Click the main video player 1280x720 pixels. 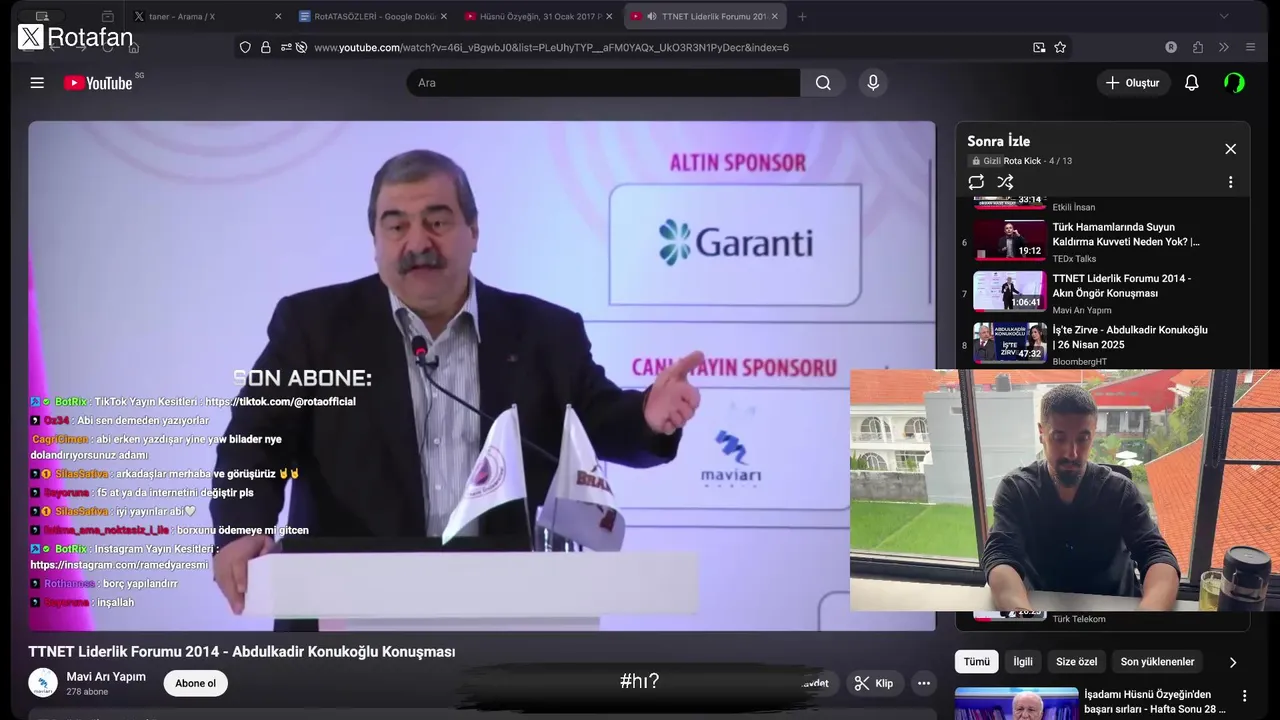pos(482,376)
